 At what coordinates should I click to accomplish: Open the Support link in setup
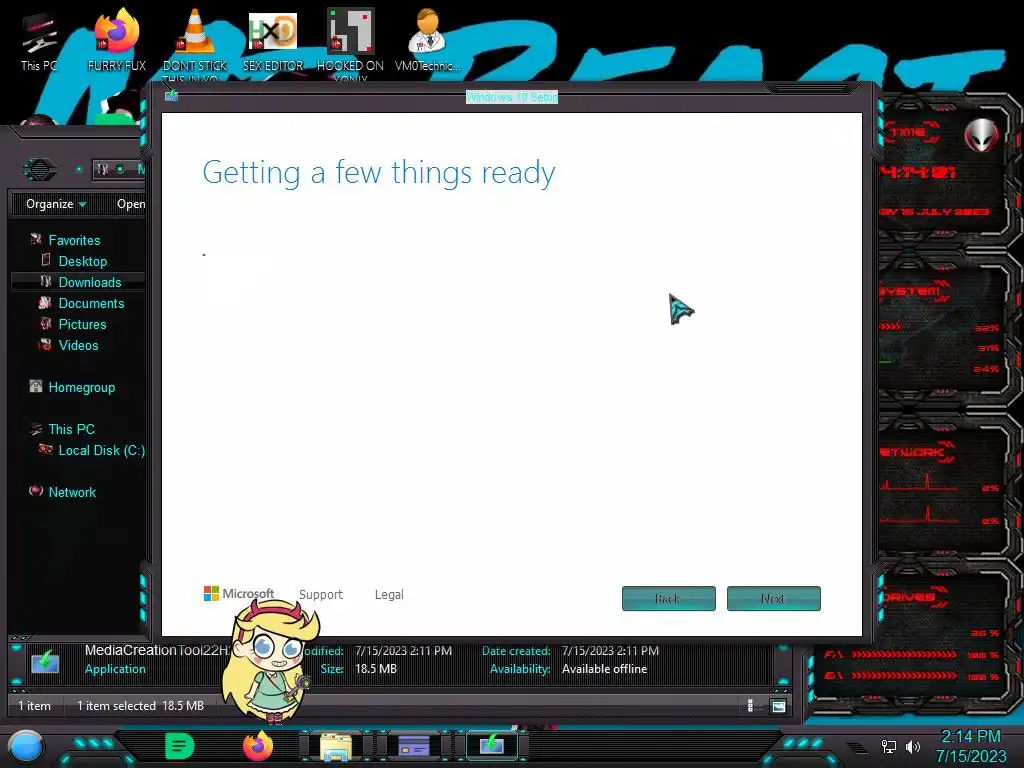pos(321,594)
